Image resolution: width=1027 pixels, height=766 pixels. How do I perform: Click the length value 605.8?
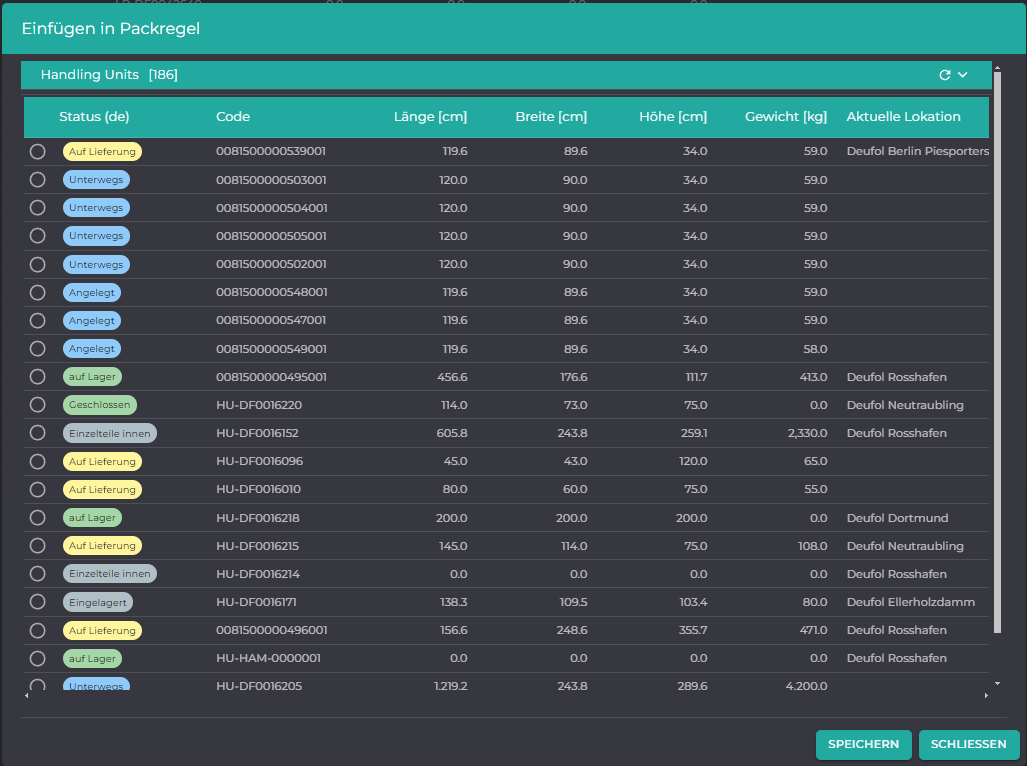(452, 433)
